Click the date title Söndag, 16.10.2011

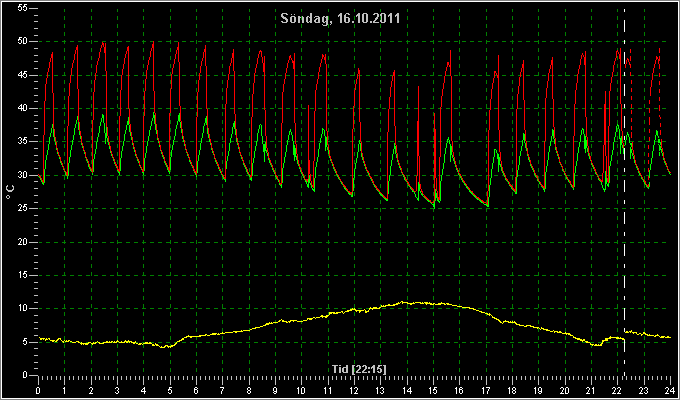340,19
